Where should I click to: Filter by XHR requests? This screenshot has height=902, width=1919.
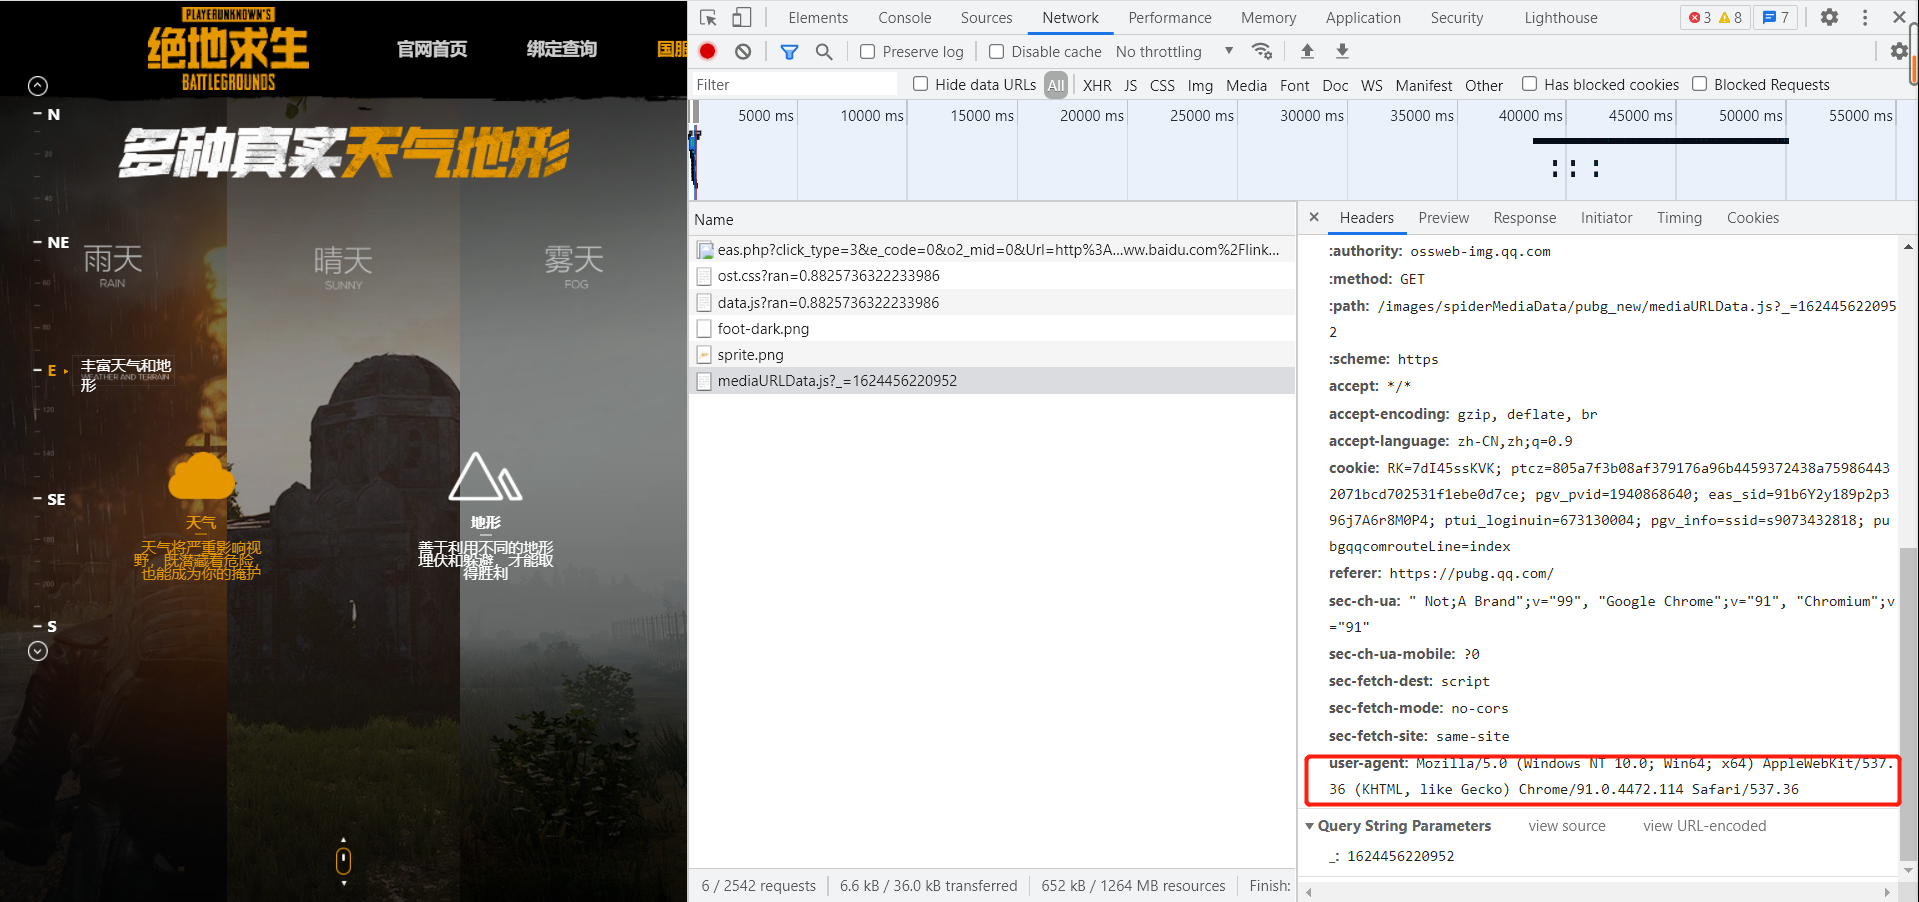coord(1097,85)
